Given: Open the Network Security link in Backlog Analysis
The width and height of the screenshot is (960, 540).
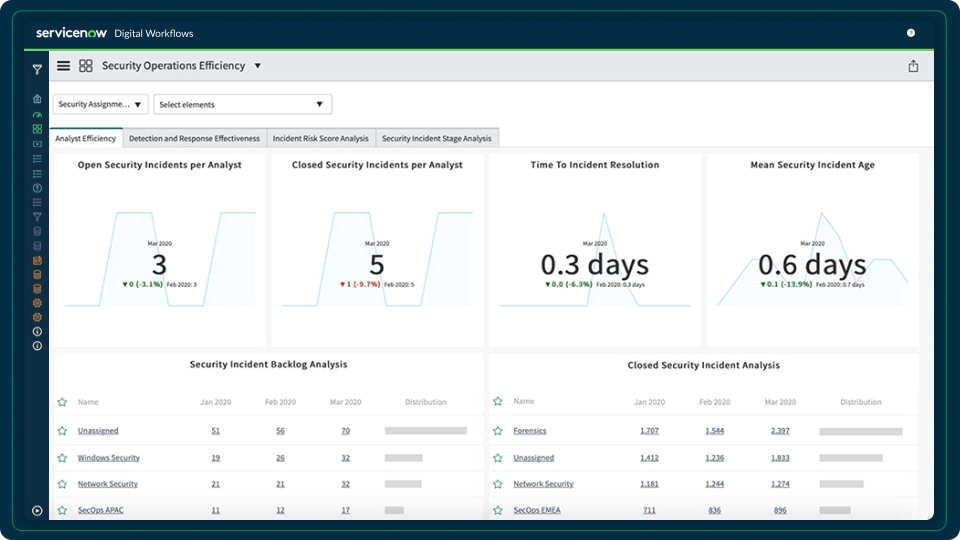Looking at the screenshot, I should [108, 484].
